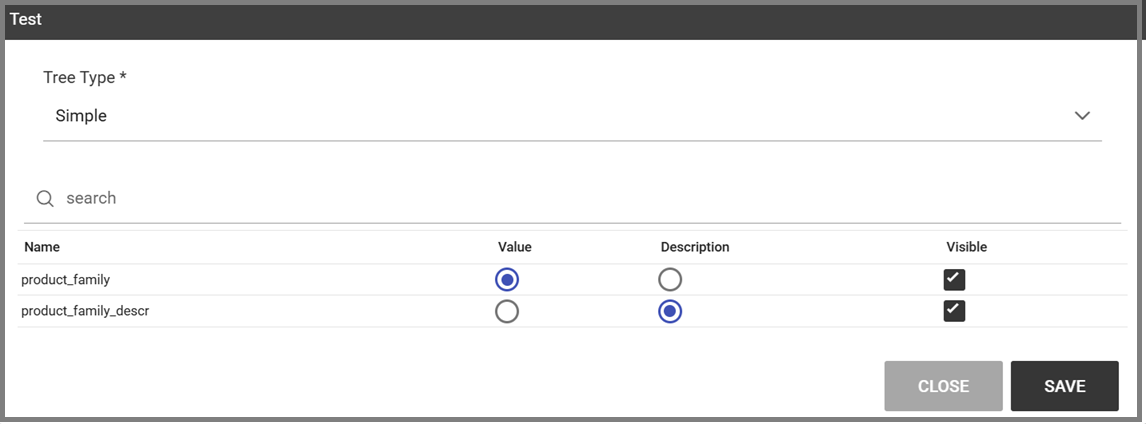This screenshot has height=424, width=1146.
Task: Select Description radio for product_family
Action: [669, 279]
